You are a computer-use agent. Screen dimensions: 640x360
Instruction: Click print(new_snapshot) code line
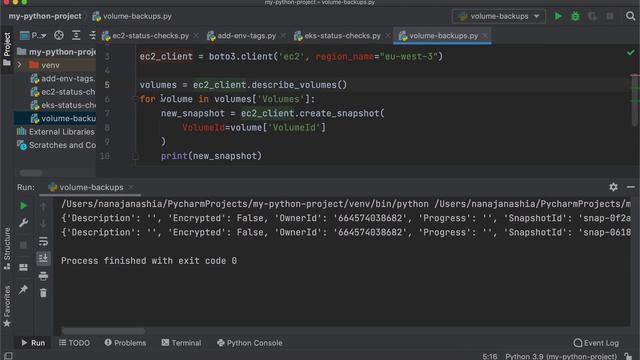(x=211, y=156)
